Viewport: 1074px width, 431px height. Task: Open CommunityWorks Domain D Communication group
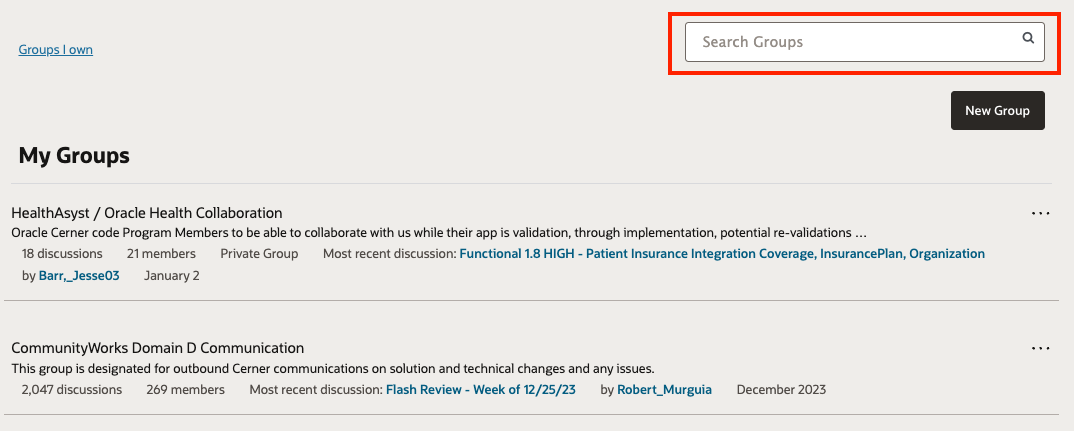(158, 347)
